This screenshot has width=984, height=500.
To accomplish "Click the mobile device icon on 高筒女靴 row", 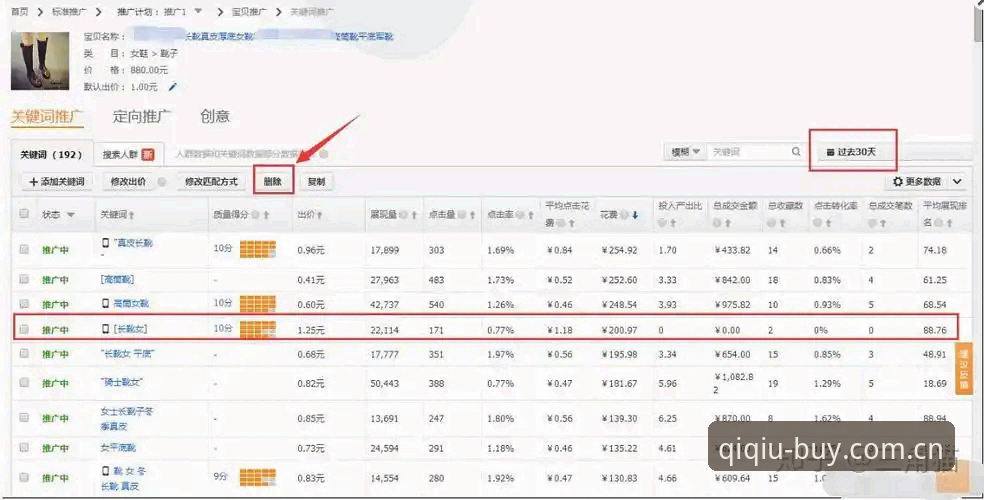I will pos(105,304).
